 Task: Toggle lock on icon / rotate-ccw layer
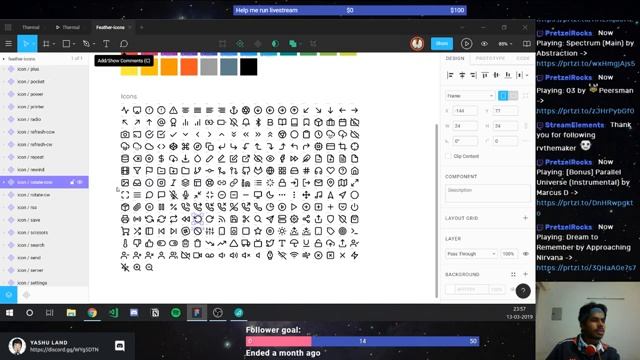click(x=72, y=182)
